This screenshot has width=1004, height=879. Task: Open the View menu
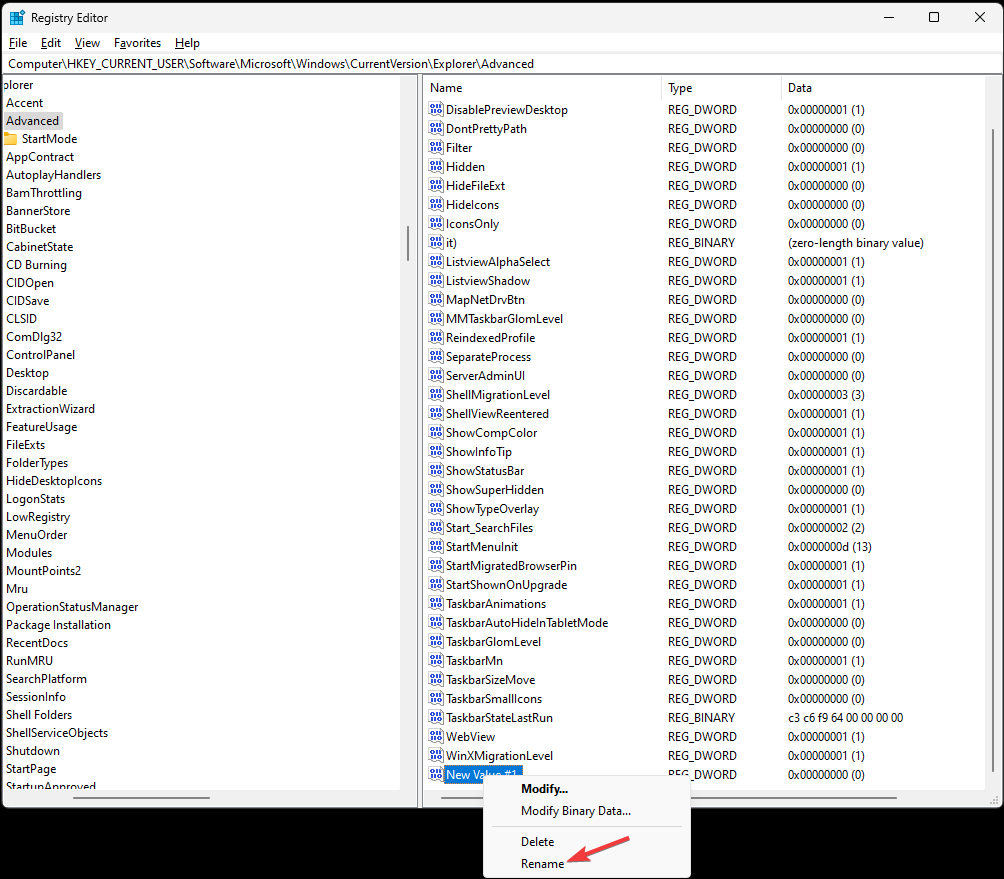point(87,43)
